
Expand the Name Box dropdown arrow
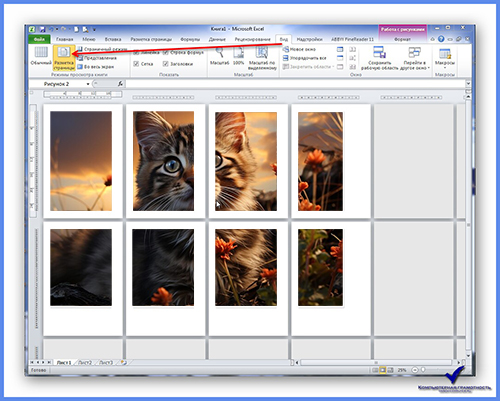[x=88, y=84]
